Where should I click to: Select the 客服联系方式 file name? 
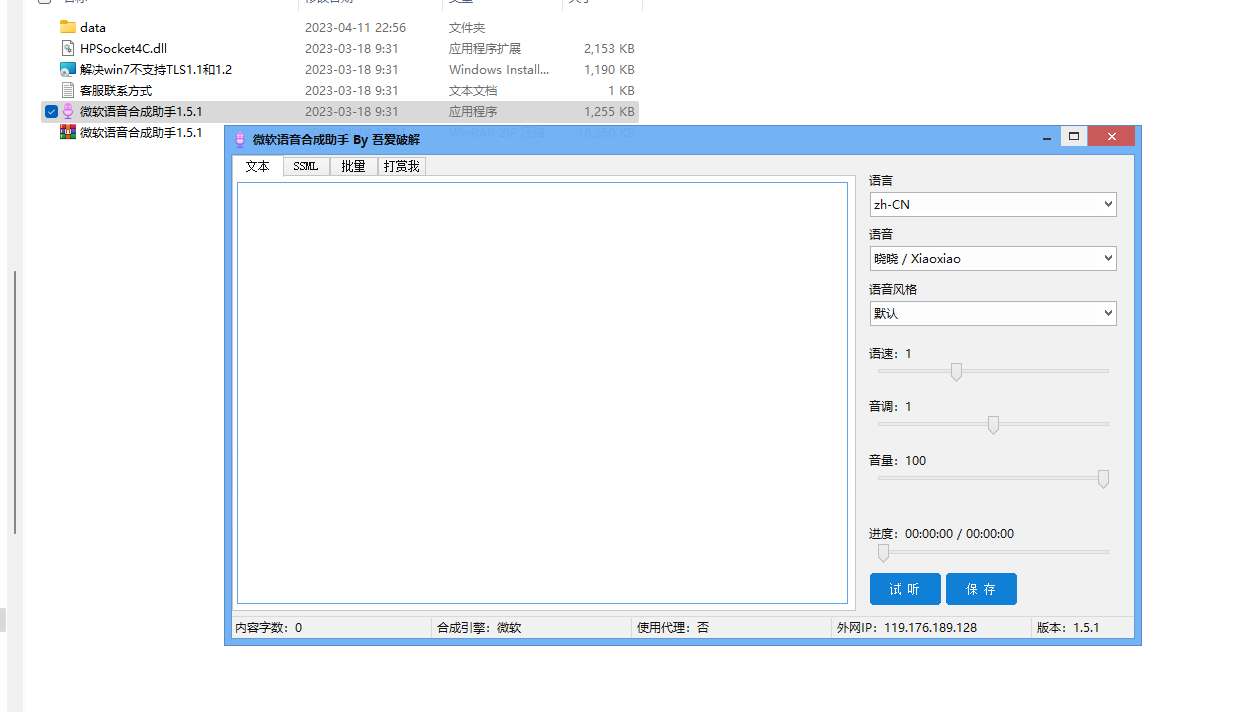click(x=116, y=90)
